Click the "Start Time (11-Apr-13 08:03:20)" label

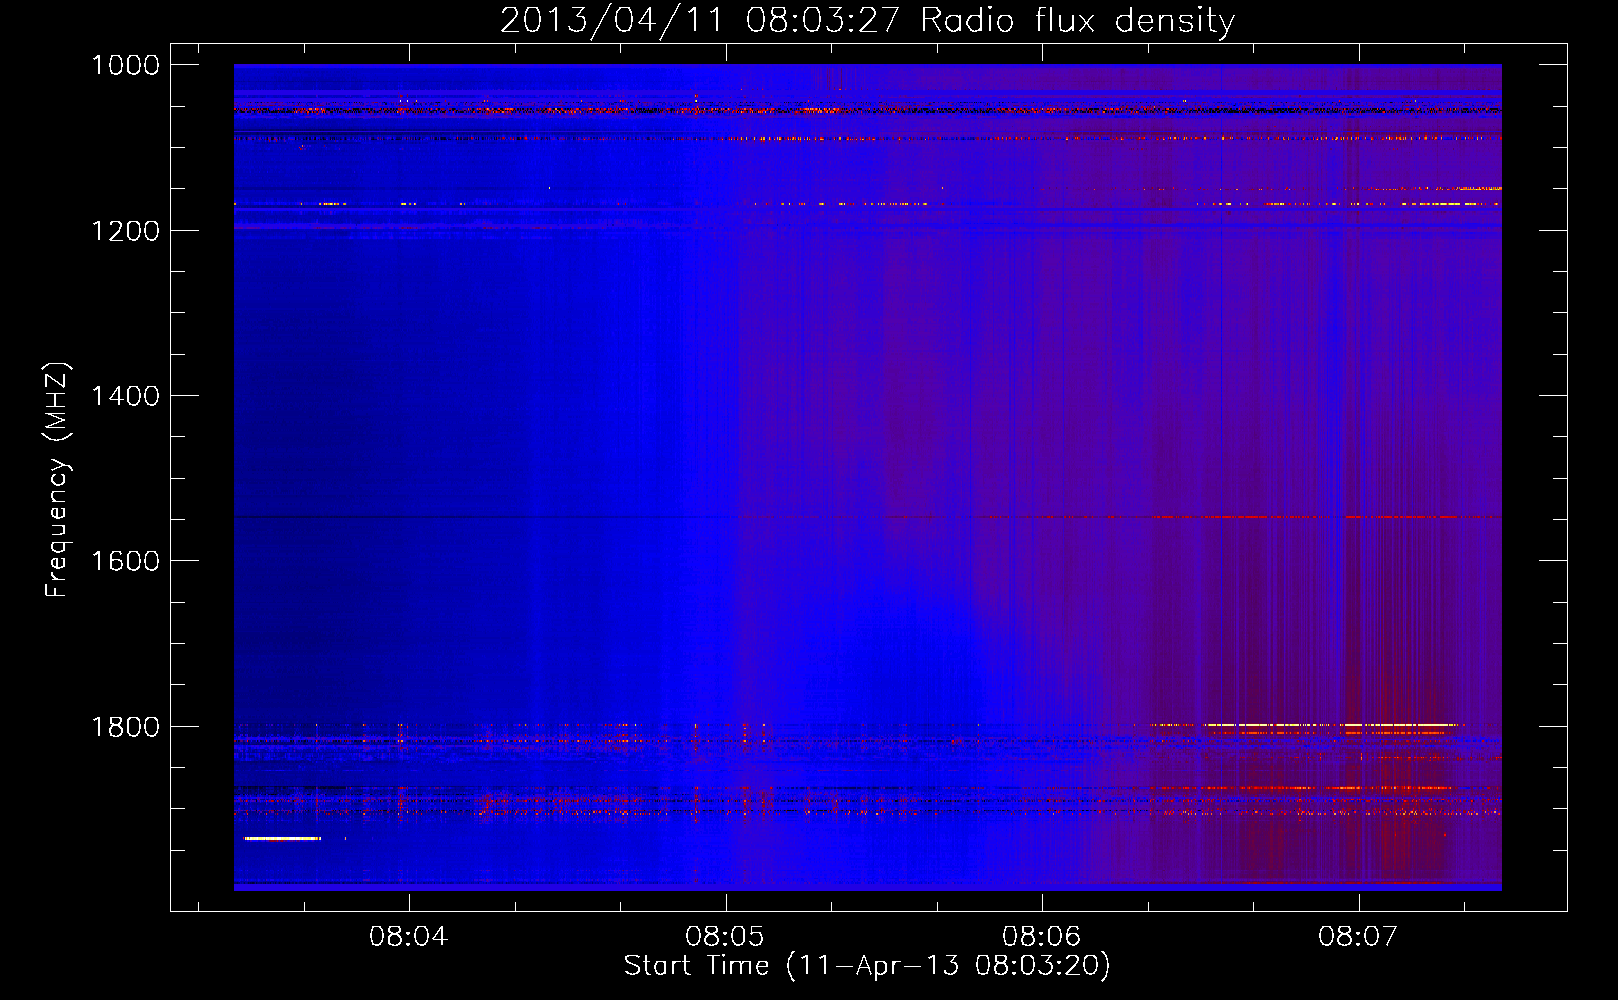click(867, 966)
